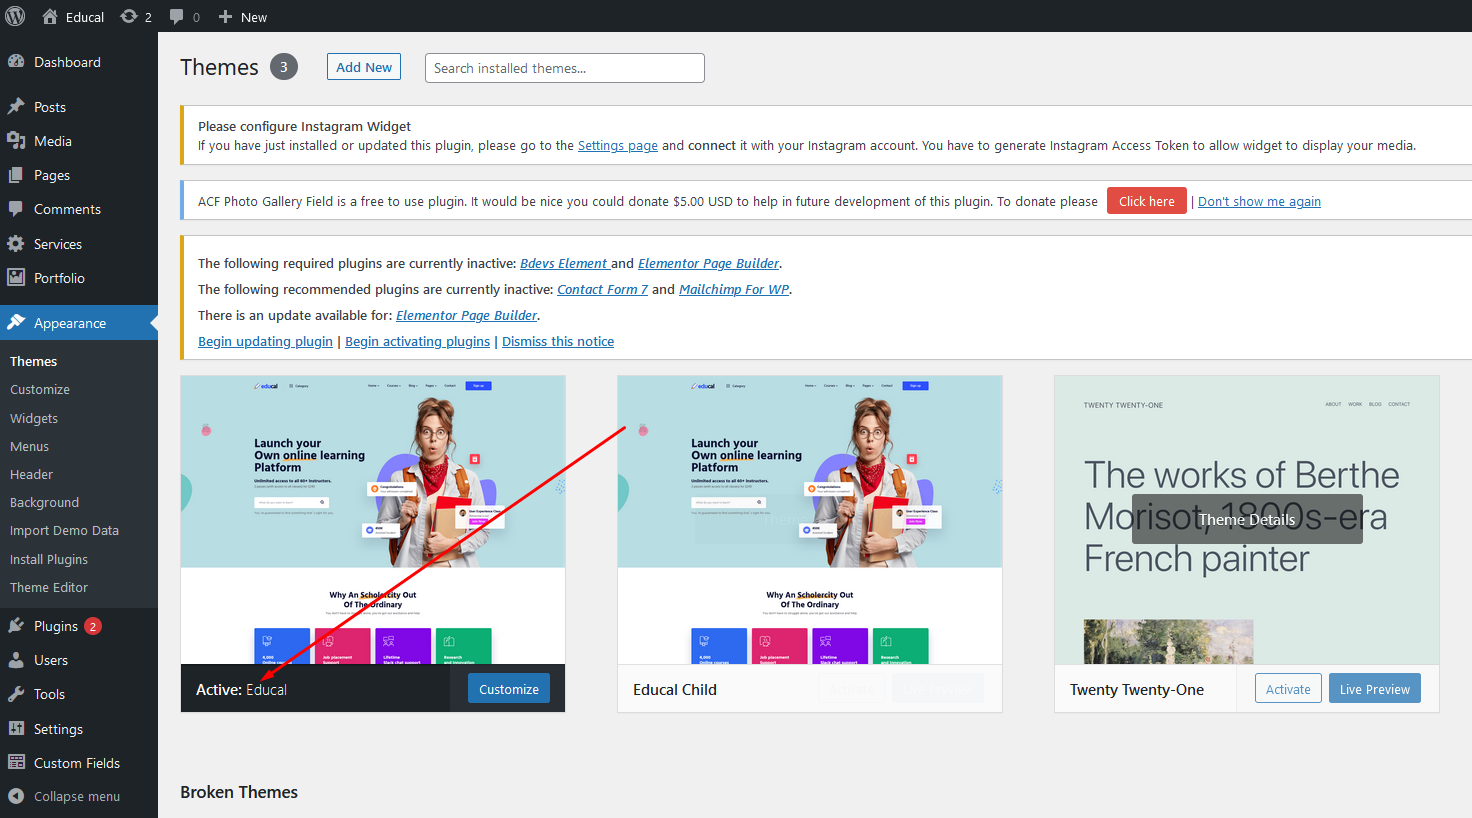Image resolution: width=1472 pixels, height=818 pixels.
Task: Click the Dashboard gauge icon
Action: [16, 61]
